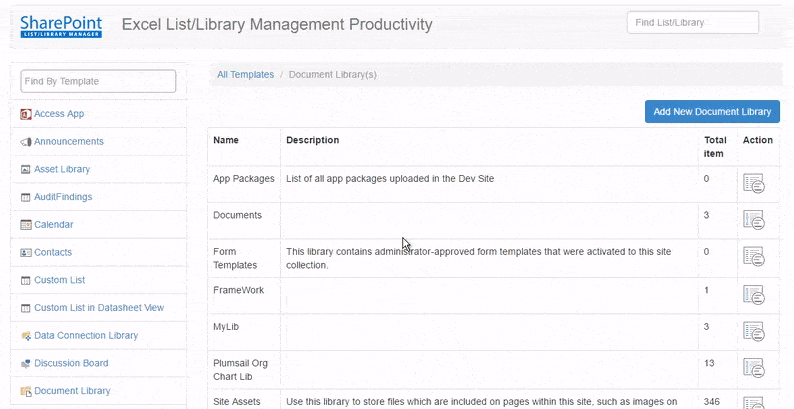
Task: Choose Custom List in Datasheet View link
Action: point(99,307)
